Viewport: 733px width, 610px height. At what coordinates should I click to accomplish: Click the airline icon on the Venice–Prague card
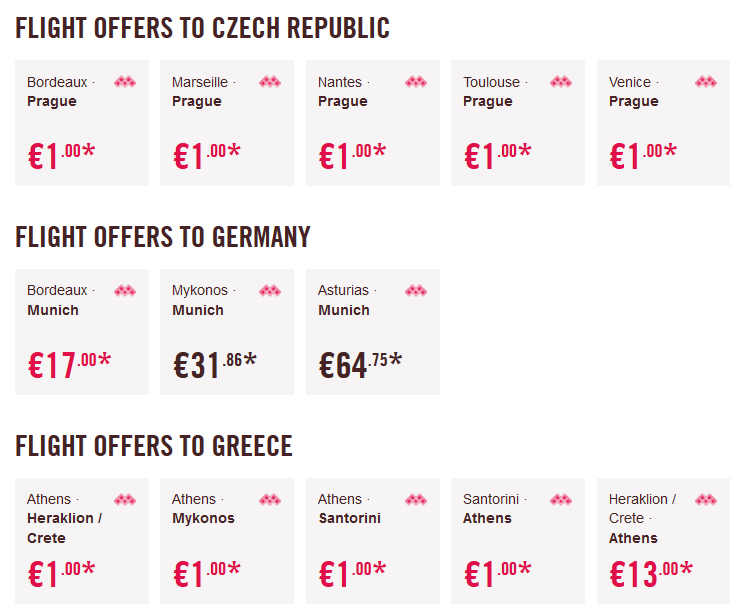[706, 82]
